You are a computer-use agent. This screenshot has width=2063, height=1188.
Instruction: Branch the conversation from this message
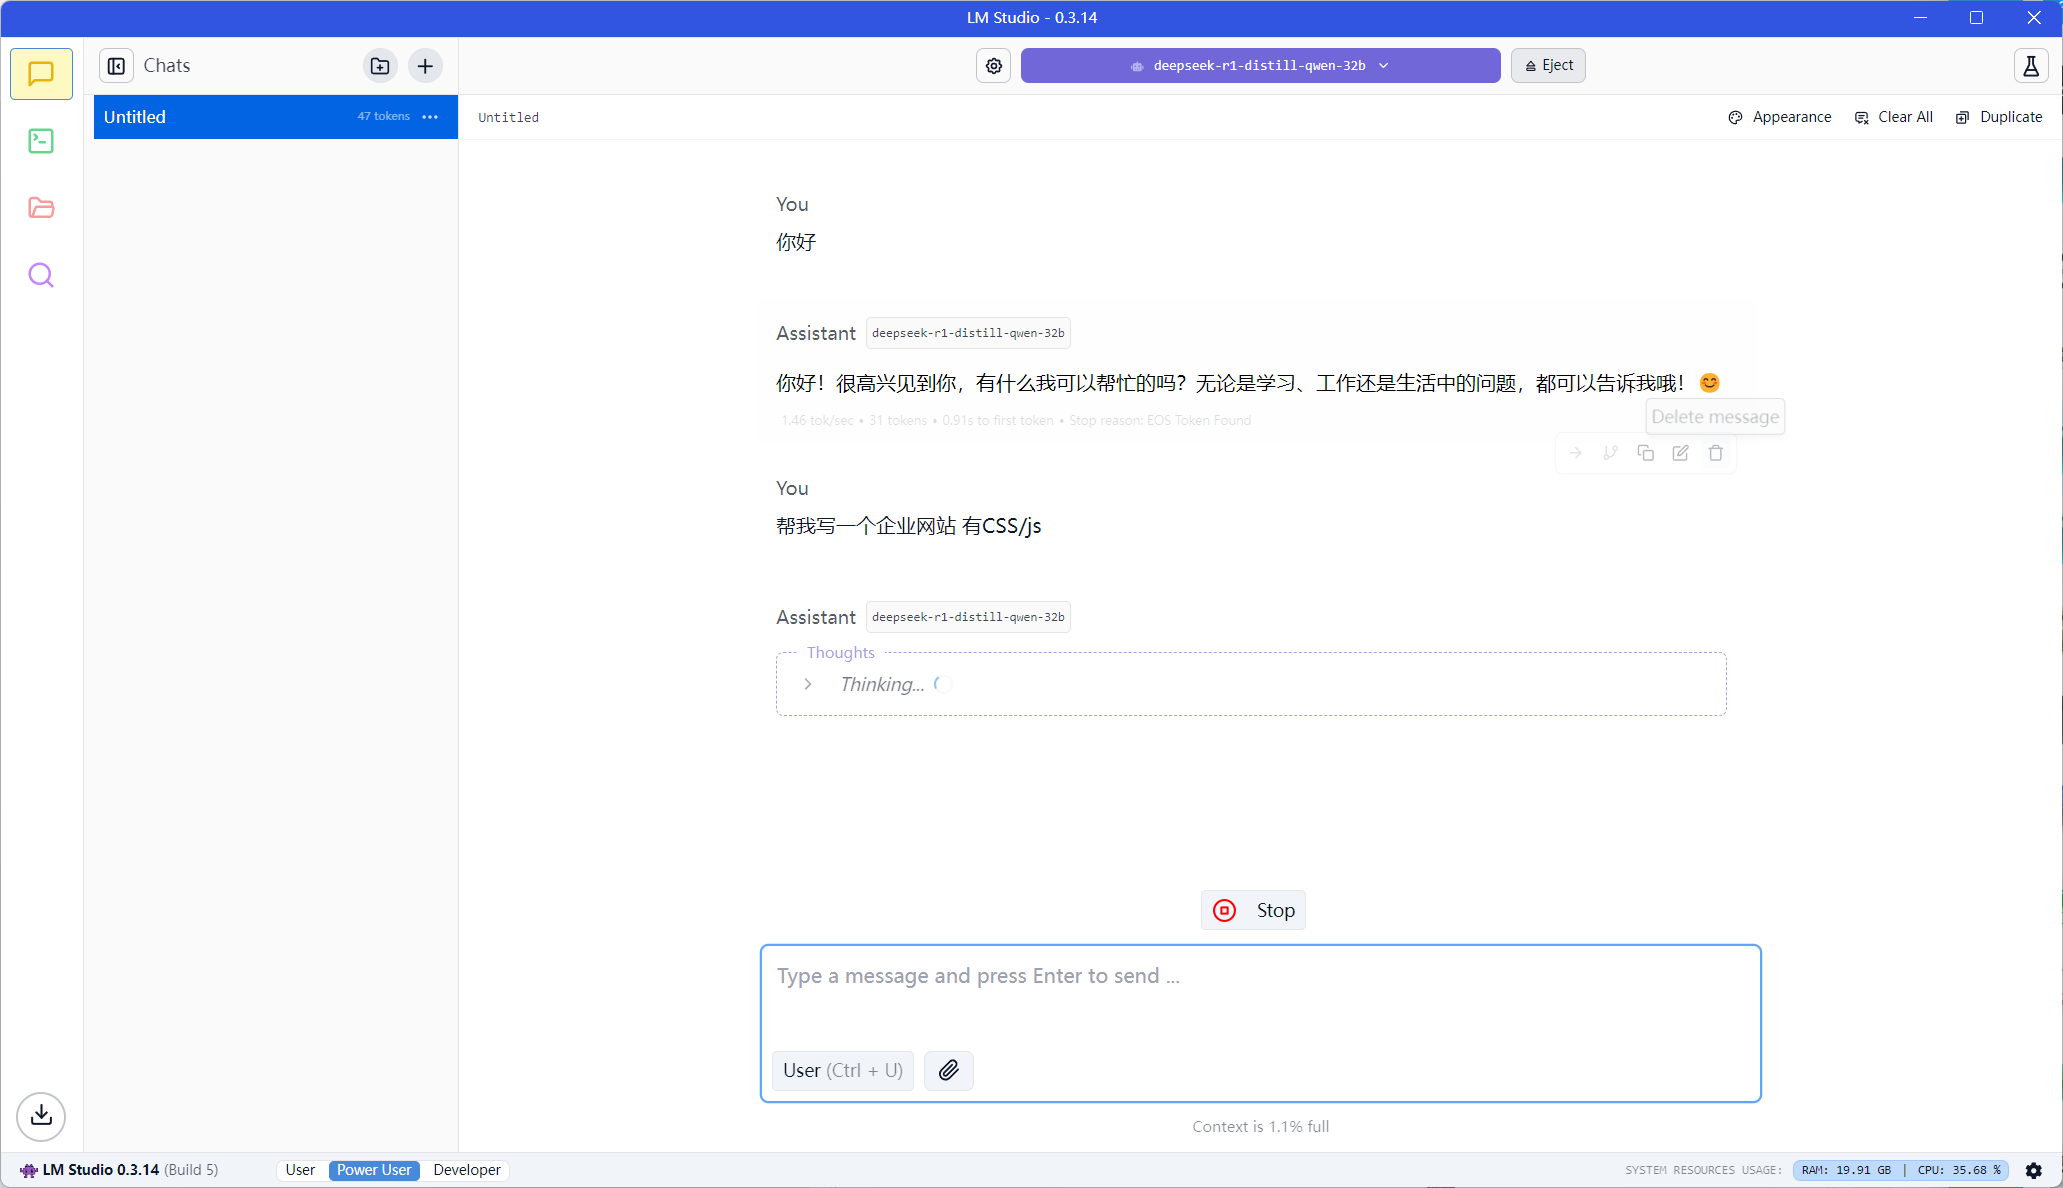1611,453
